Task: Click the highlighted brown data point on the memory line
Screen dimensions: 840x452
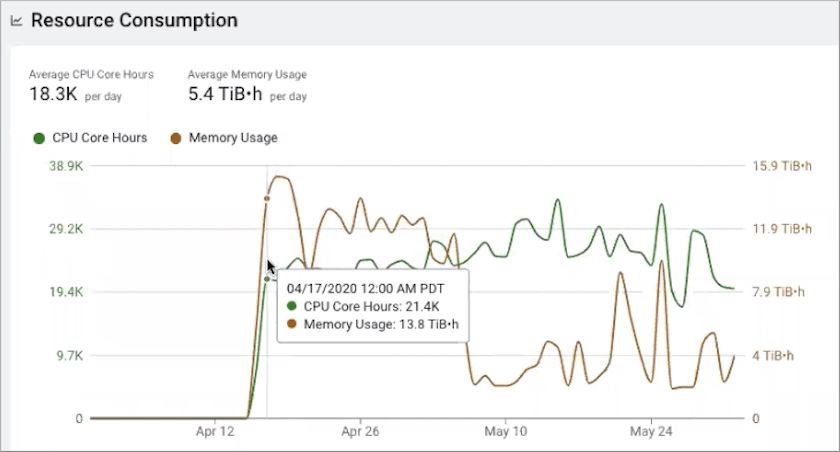Action: click(267, 198)
